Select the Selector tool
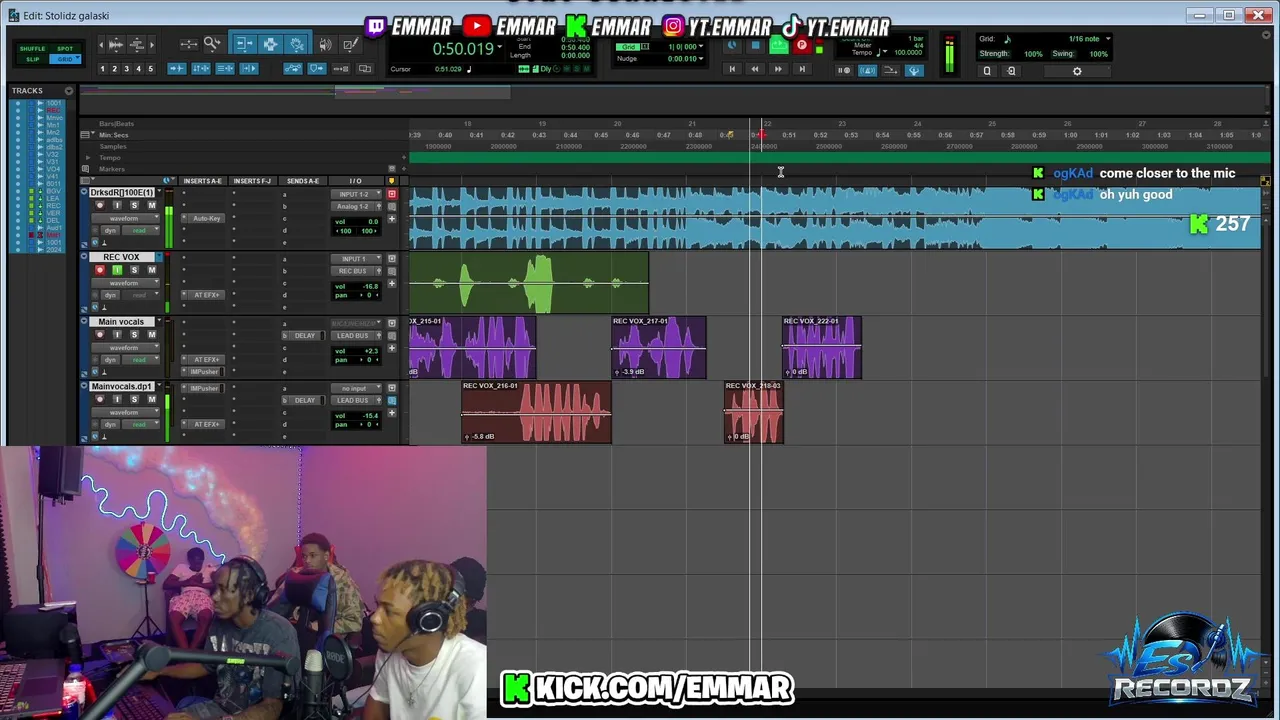Screen dimensions: 1280x720 click(x=270, y=44)
